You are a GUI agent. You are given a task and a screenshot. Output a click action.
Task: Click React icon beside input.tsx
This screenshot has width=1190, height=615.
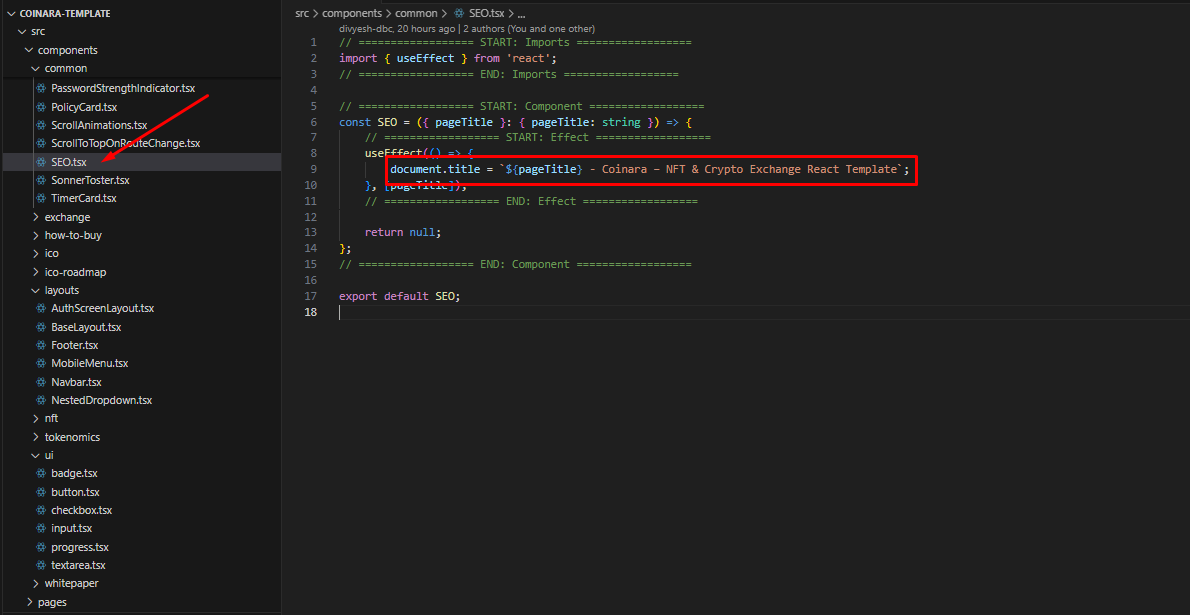coord(42,528)
